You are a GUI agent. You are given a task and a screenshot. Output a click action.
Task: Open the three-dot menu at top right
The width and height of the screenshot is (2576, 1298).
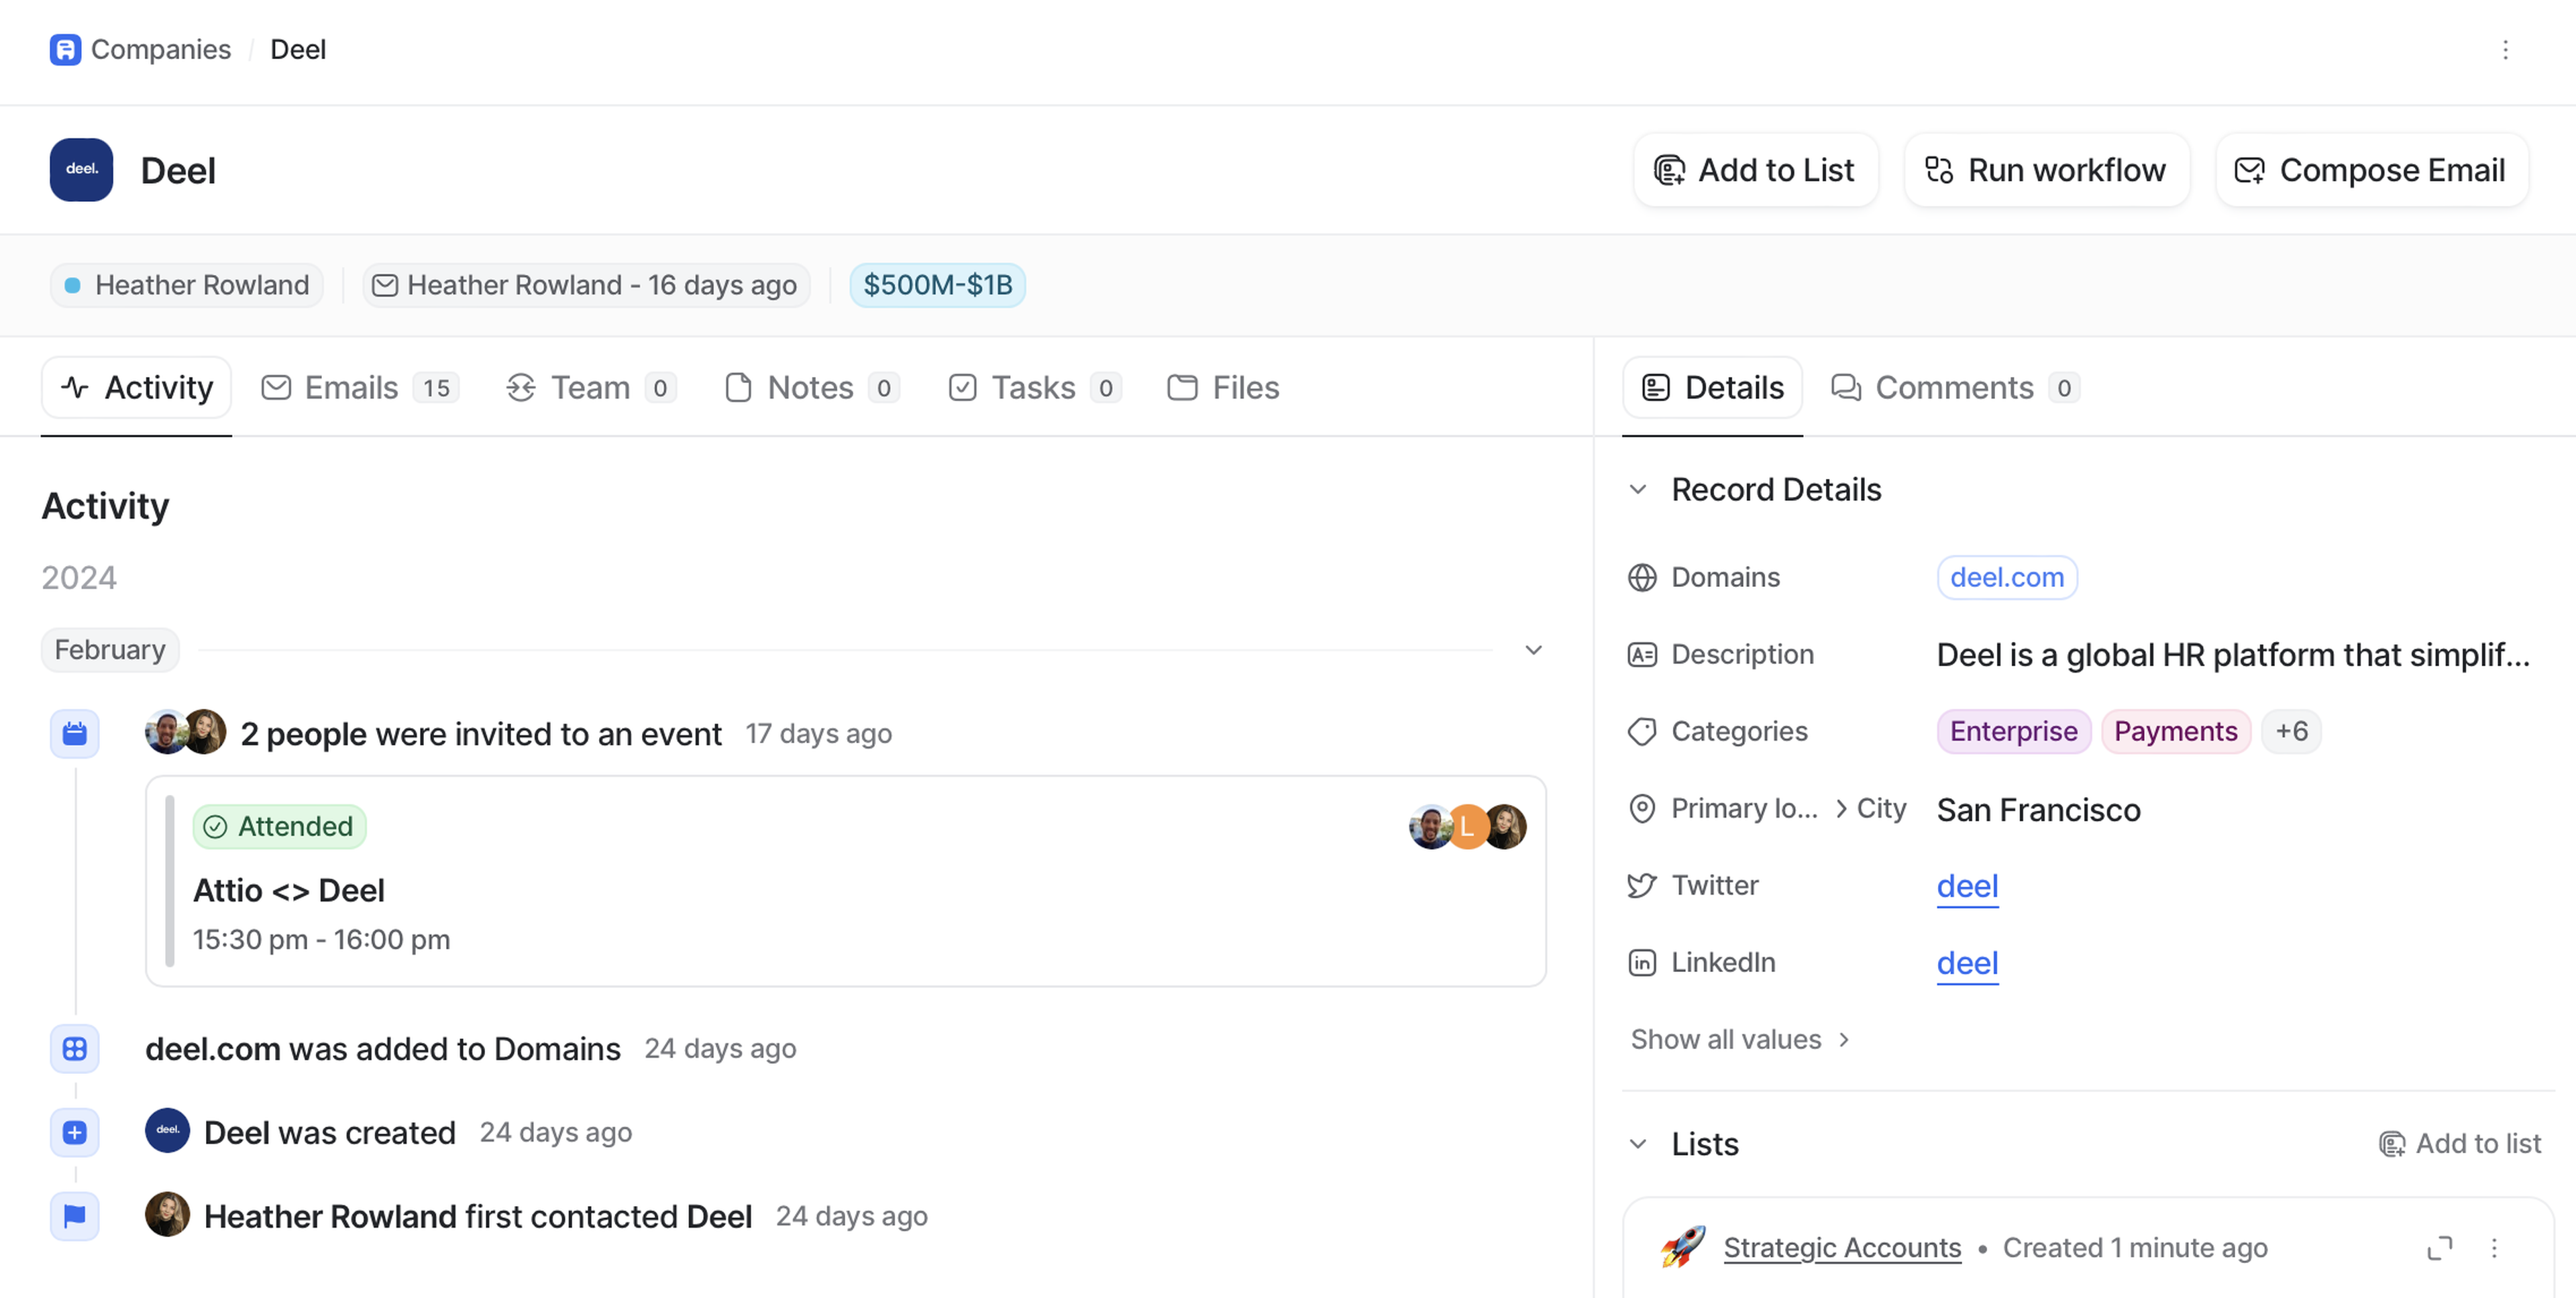click(x=2505, y=50)
